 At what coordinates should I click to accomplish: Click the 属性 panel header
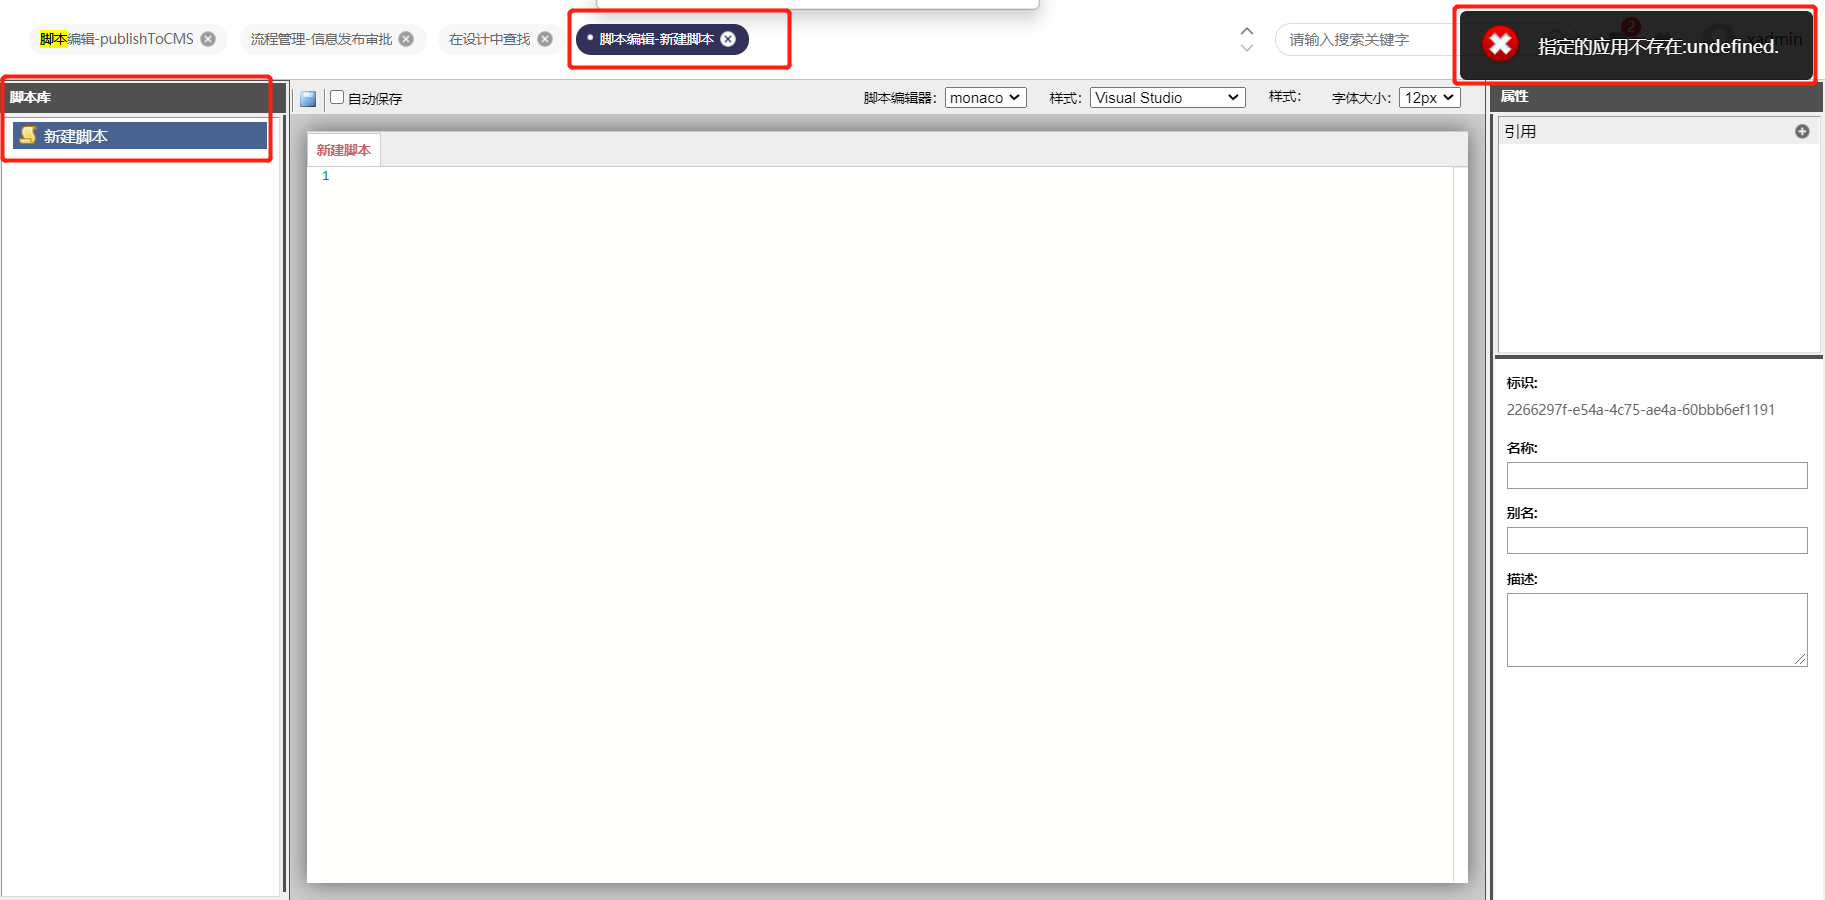(1657, 96)
